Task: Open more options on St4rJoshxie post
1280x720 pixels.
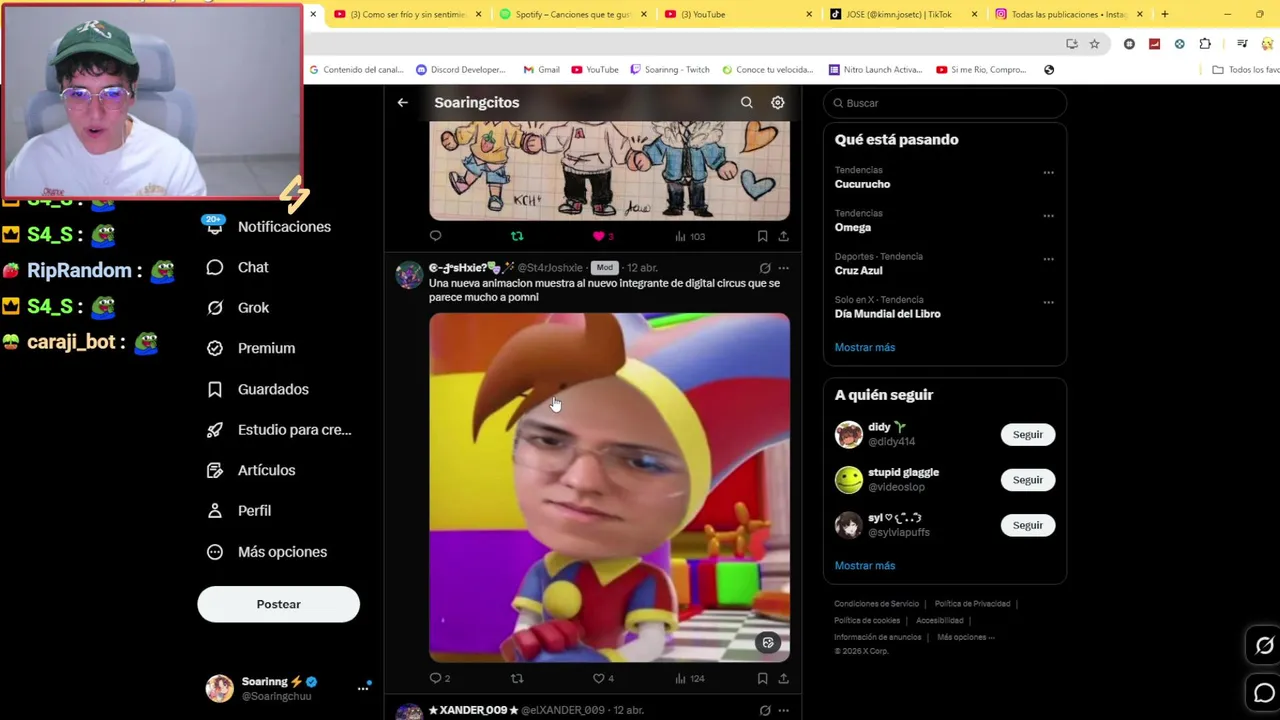Action: click(x=783, y=268)
